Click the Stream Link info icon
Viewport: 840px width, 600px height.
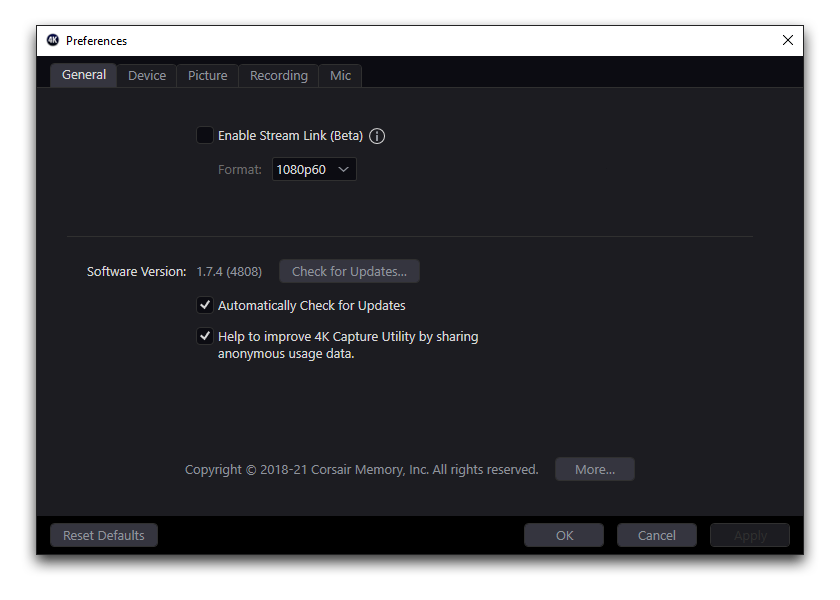tap(376, 135)
